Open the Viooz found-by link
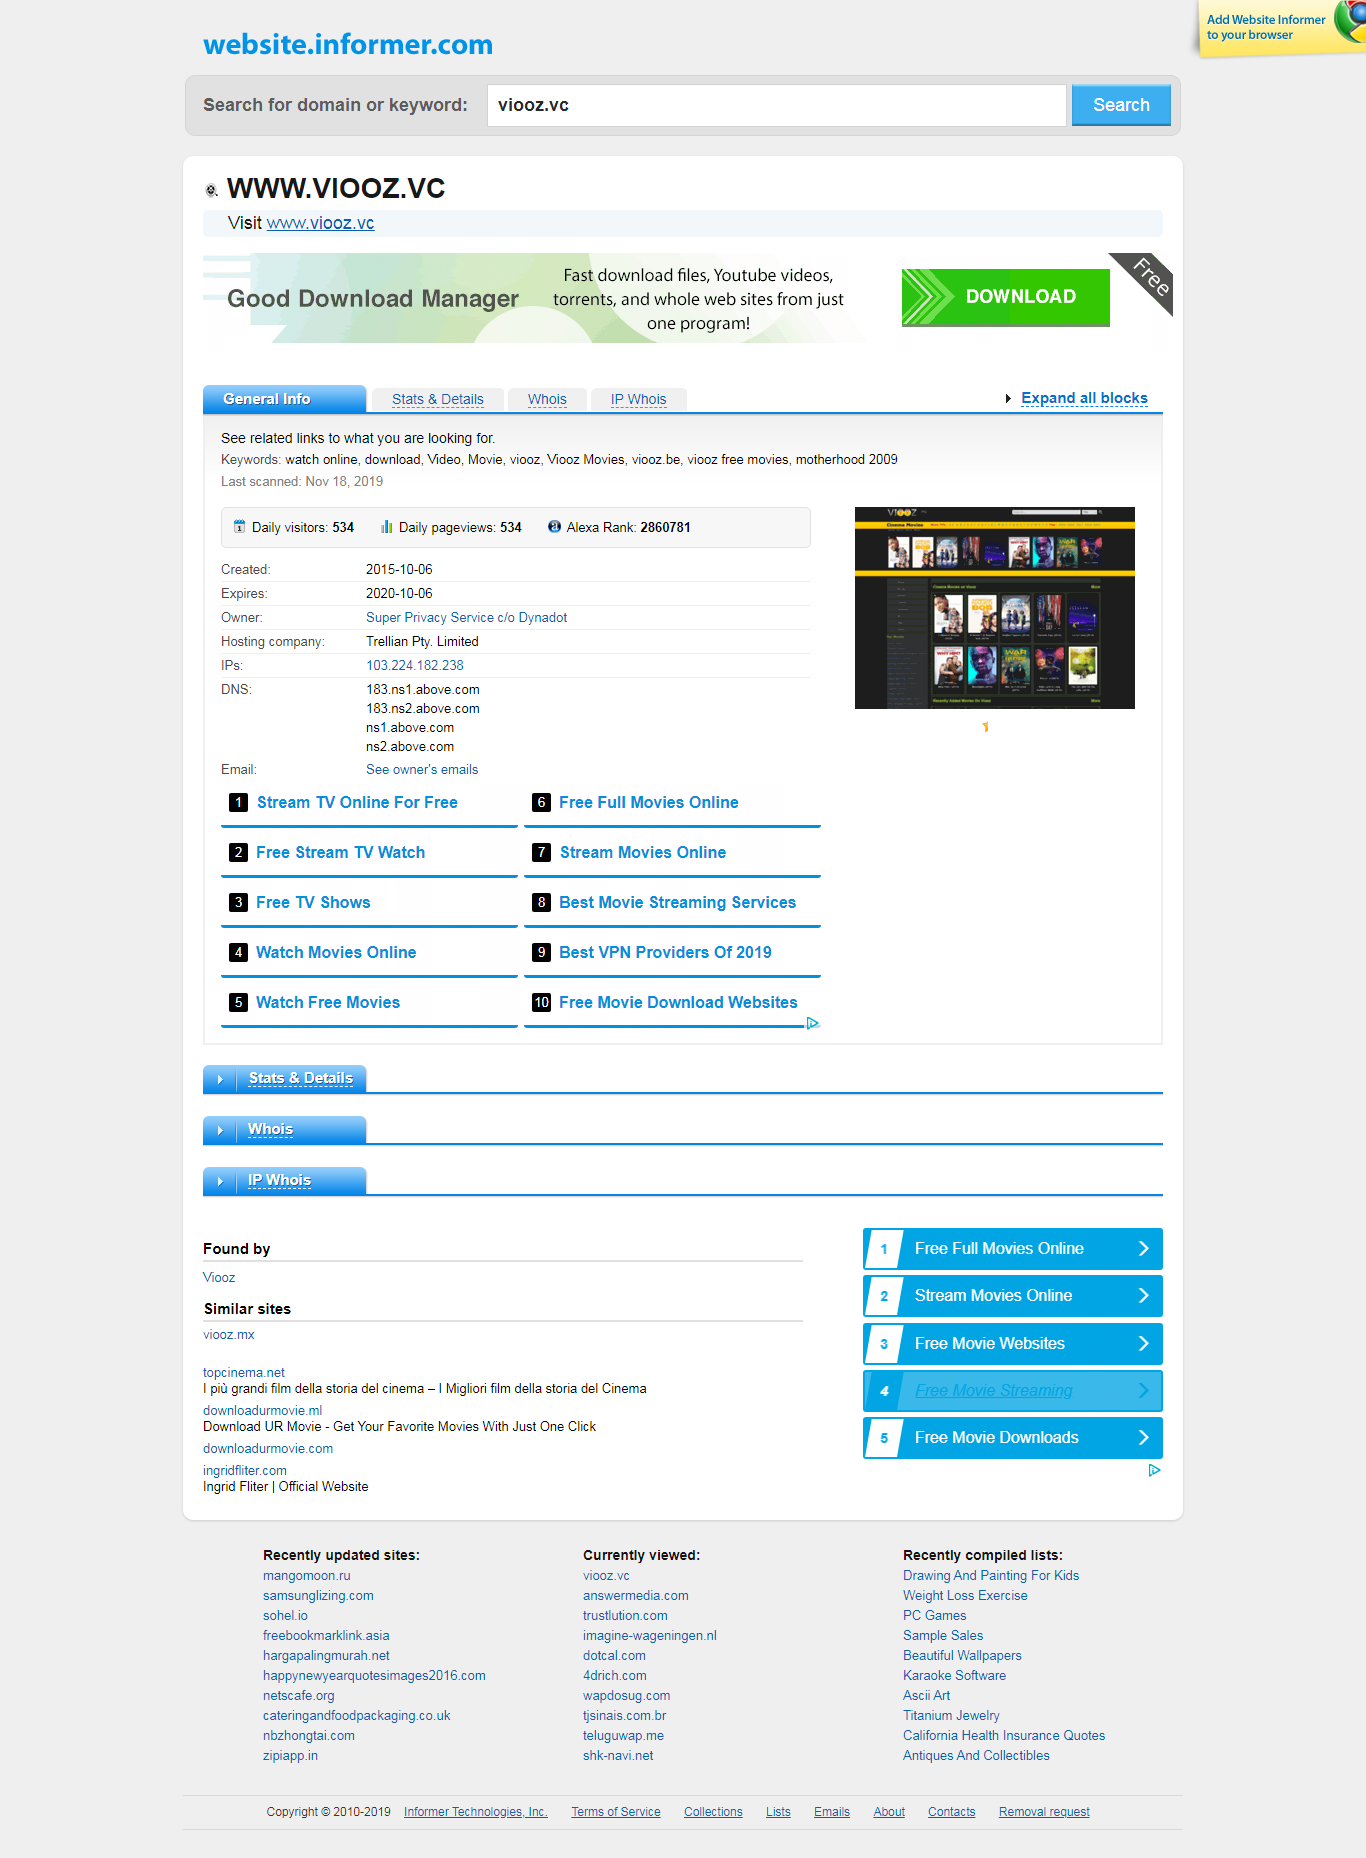The height and width of the screenshot is (1858, 1366). (219, 1277)
